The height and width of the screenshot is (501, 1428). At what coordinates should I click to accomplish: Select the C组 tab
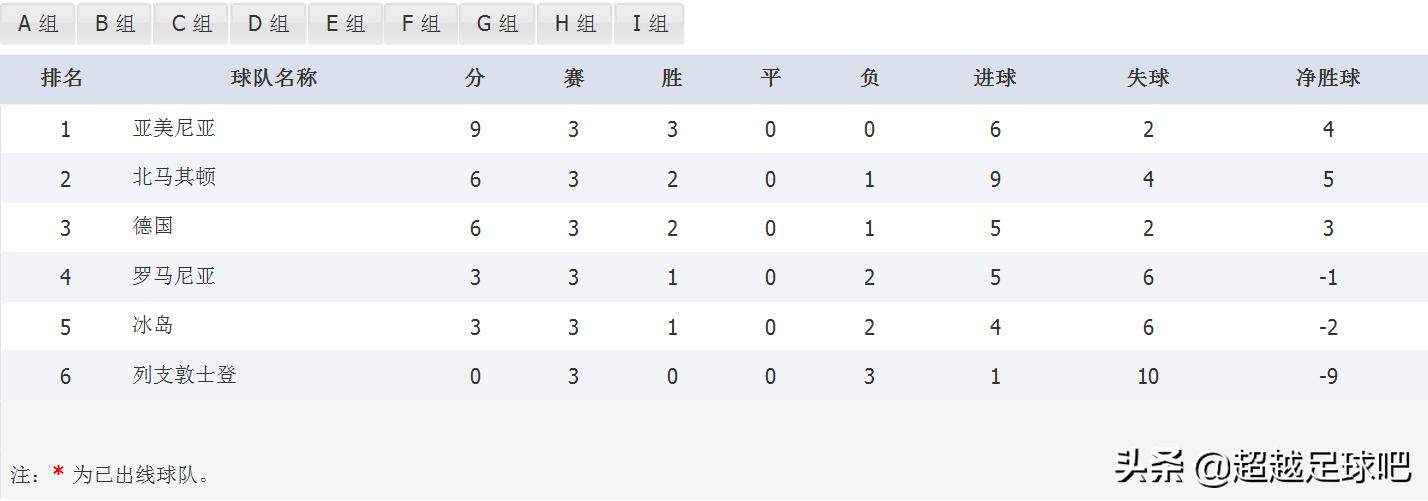[191, 24]
